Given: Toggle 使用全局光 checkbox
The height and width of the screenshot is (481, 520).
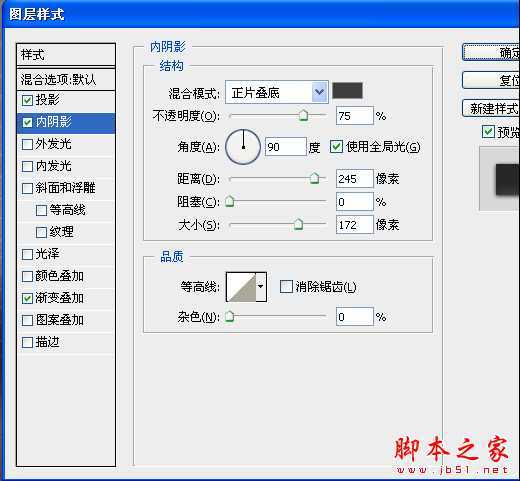Looking at the screenshot, I should (336, 147).
